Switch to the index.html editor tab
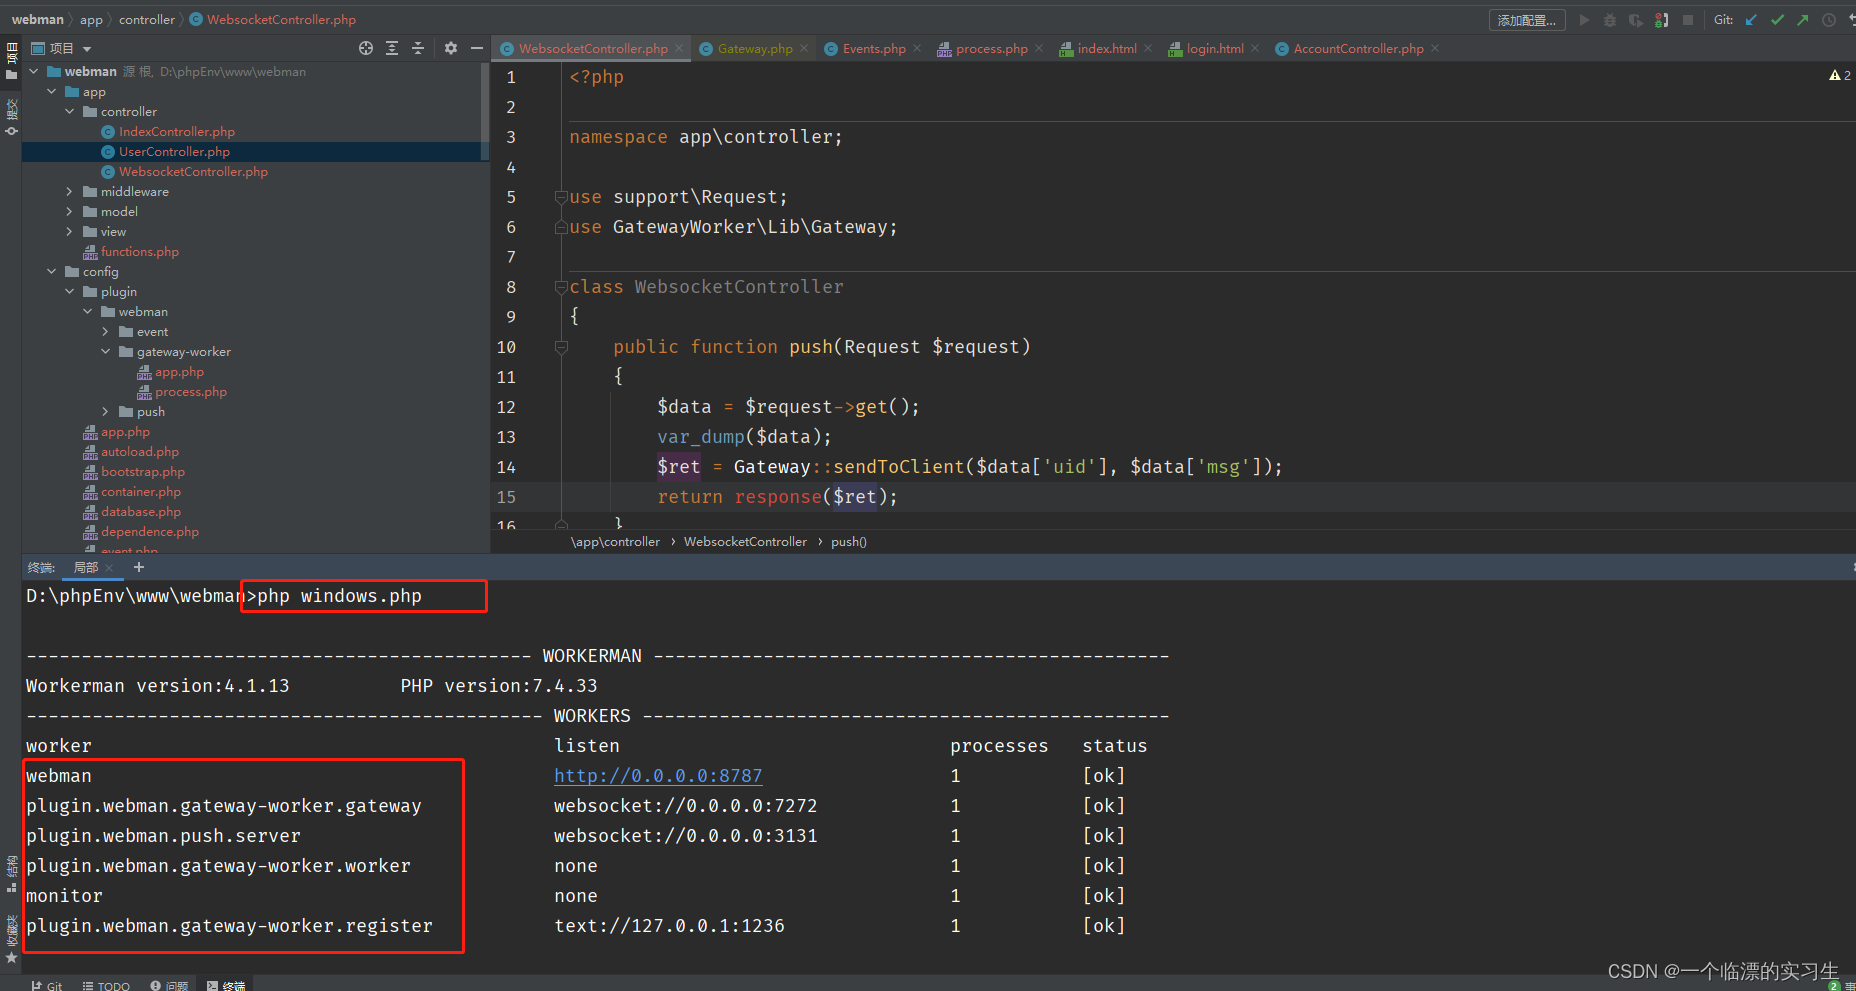Image resolution: width=1856 pixels, height=991 pixels. (1107, 48)
